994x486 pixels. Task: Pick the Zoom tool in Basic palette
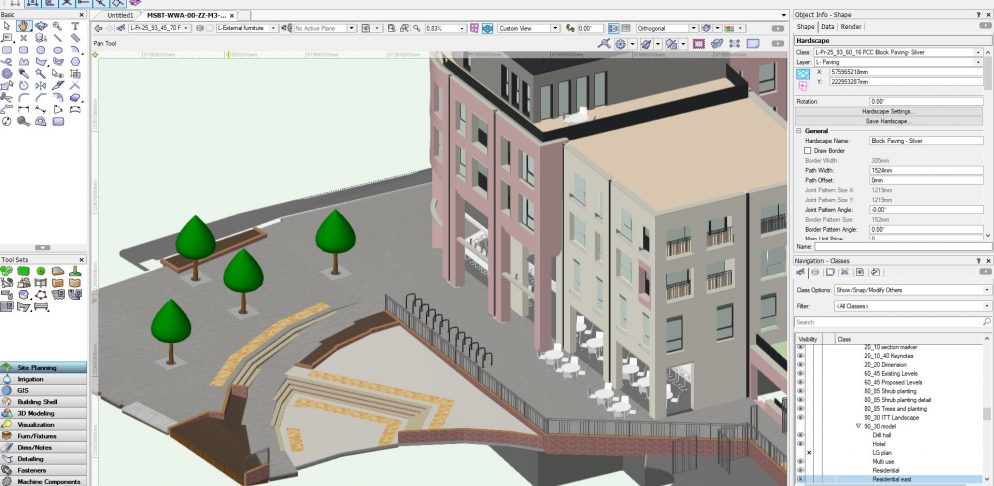[x=58, y=26]
